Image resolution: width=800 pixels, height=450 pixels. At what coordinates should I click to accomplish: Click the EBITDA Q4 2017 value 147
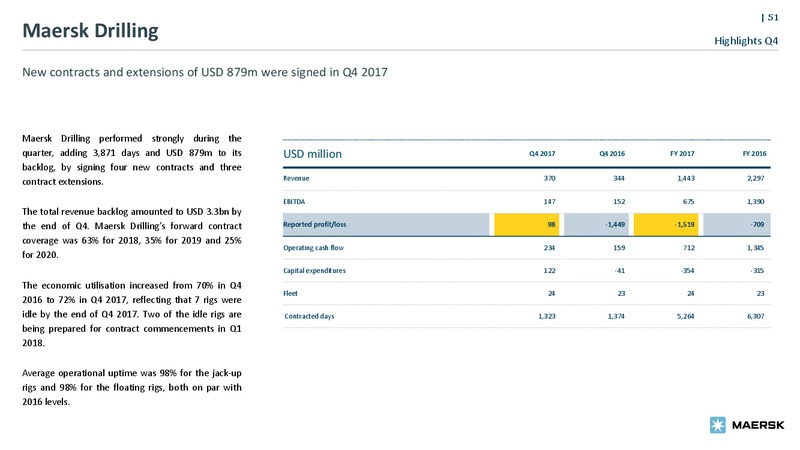(549, 202)
